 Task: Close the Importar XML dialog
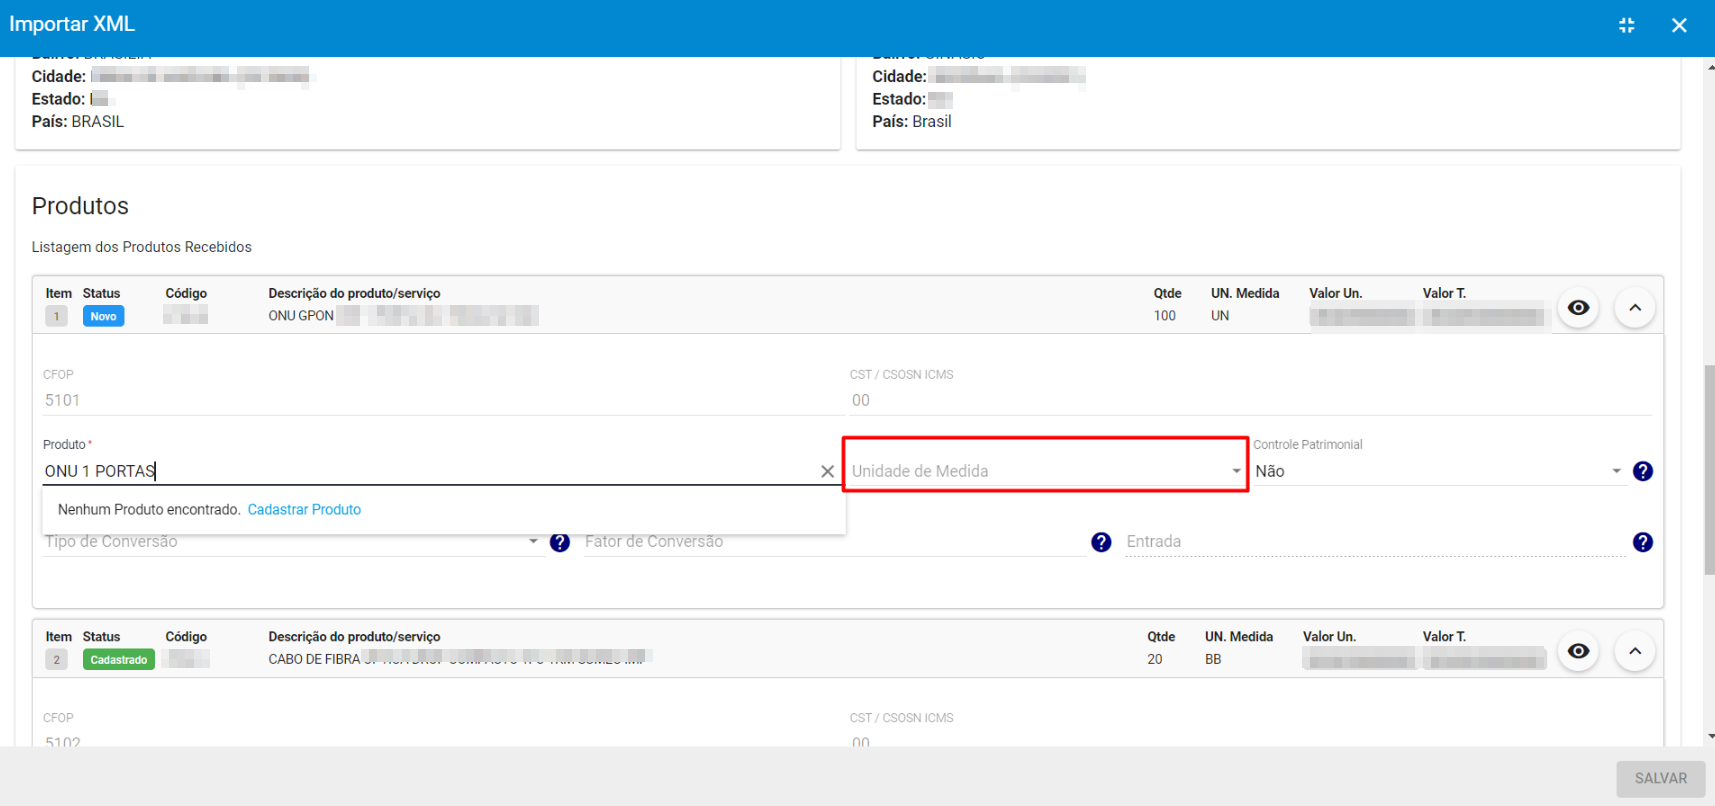click(1679, 25)
